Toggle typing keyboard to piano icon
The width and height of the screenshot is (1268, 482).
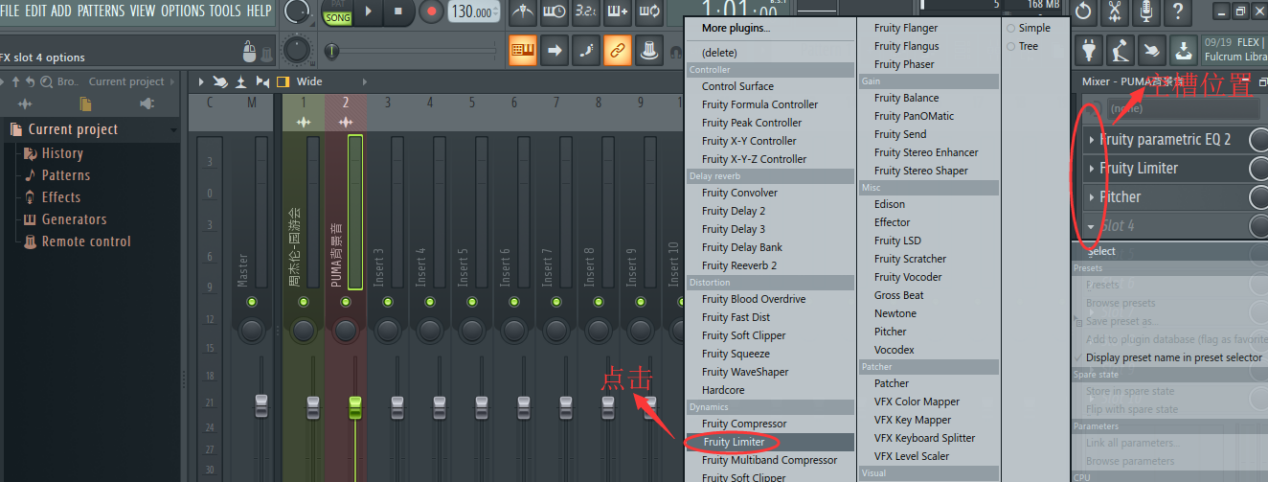(522, 49)
